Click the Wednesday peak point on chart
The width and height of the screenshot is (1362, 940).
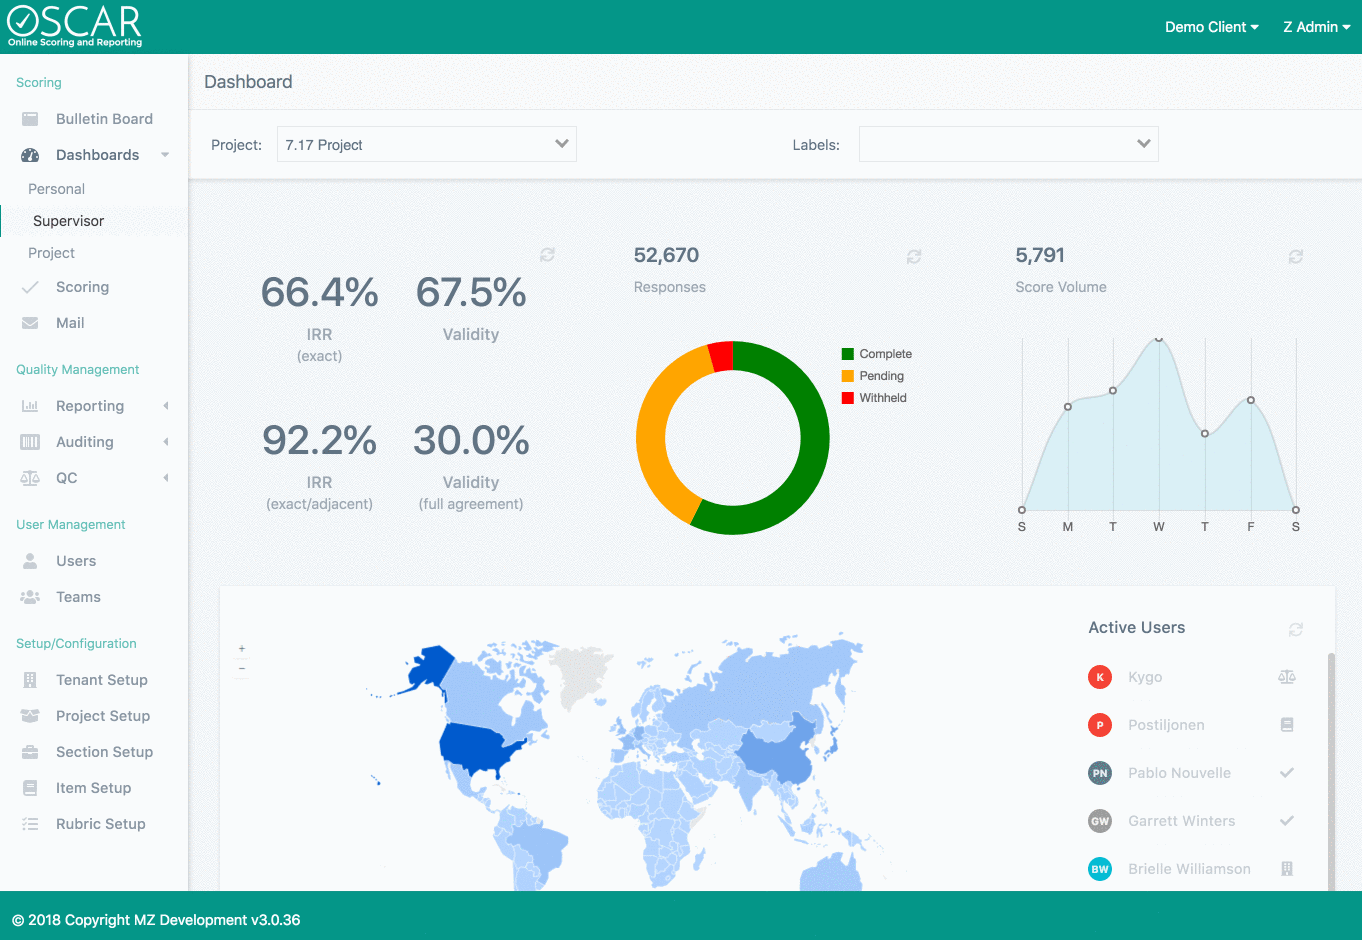tap(1159, 339)
